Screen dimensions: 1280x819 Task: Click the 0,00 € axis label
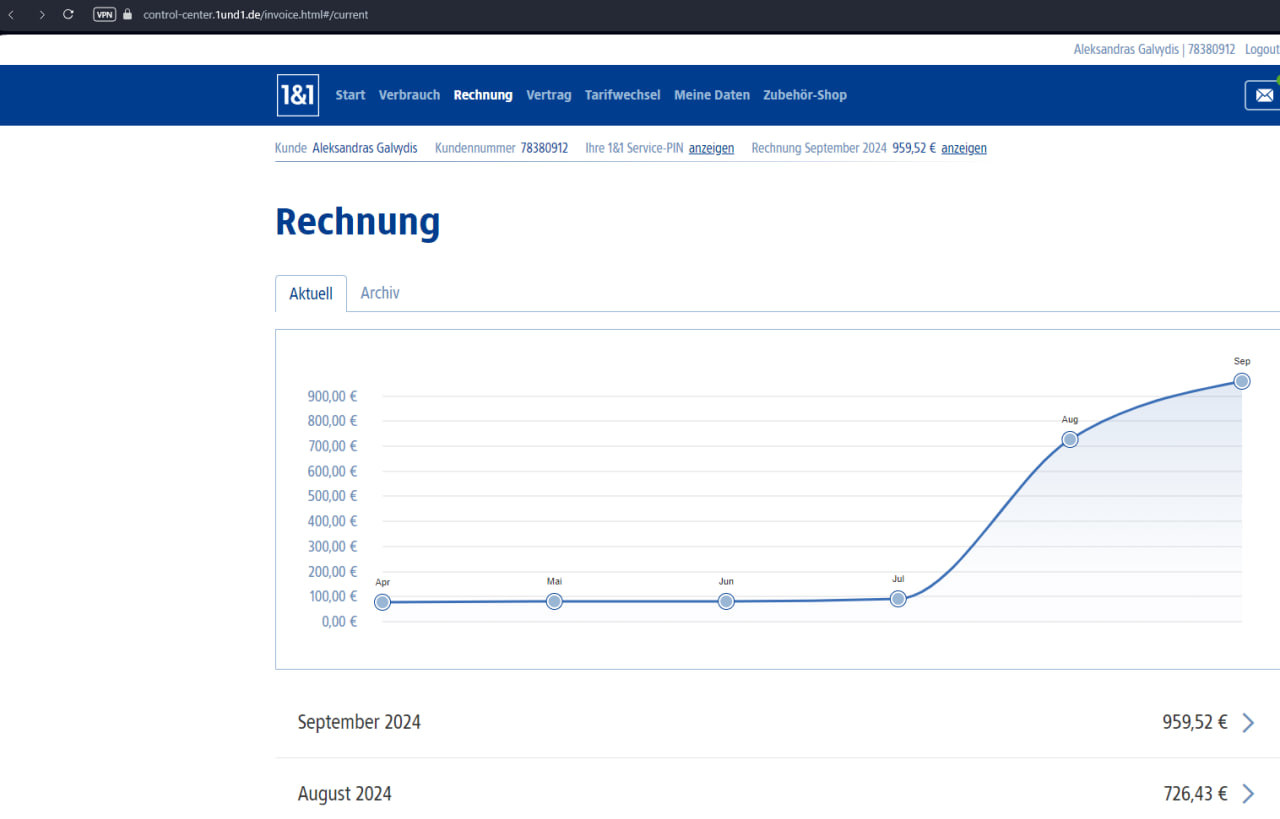click(339, 621)
